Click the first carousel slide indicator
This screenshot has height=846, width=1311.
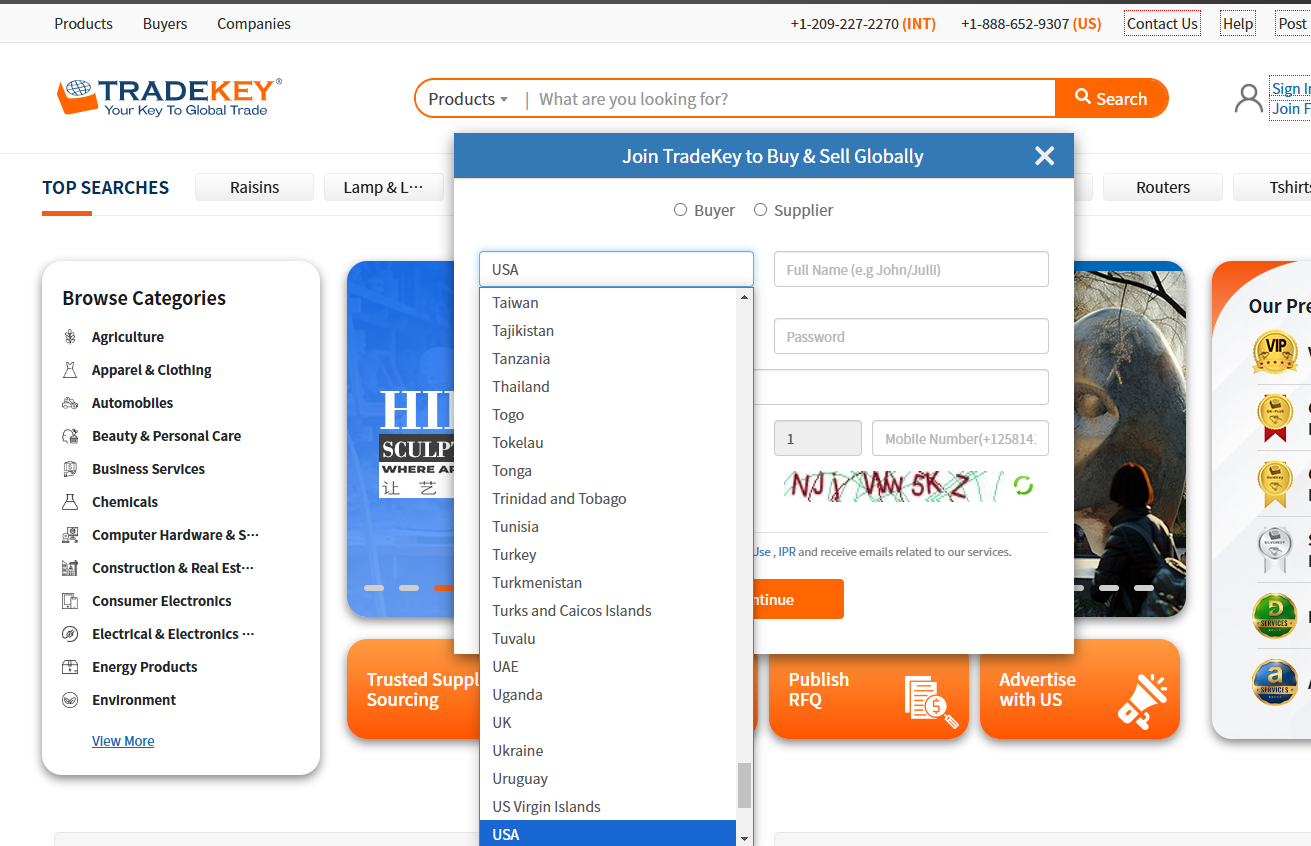374,588
